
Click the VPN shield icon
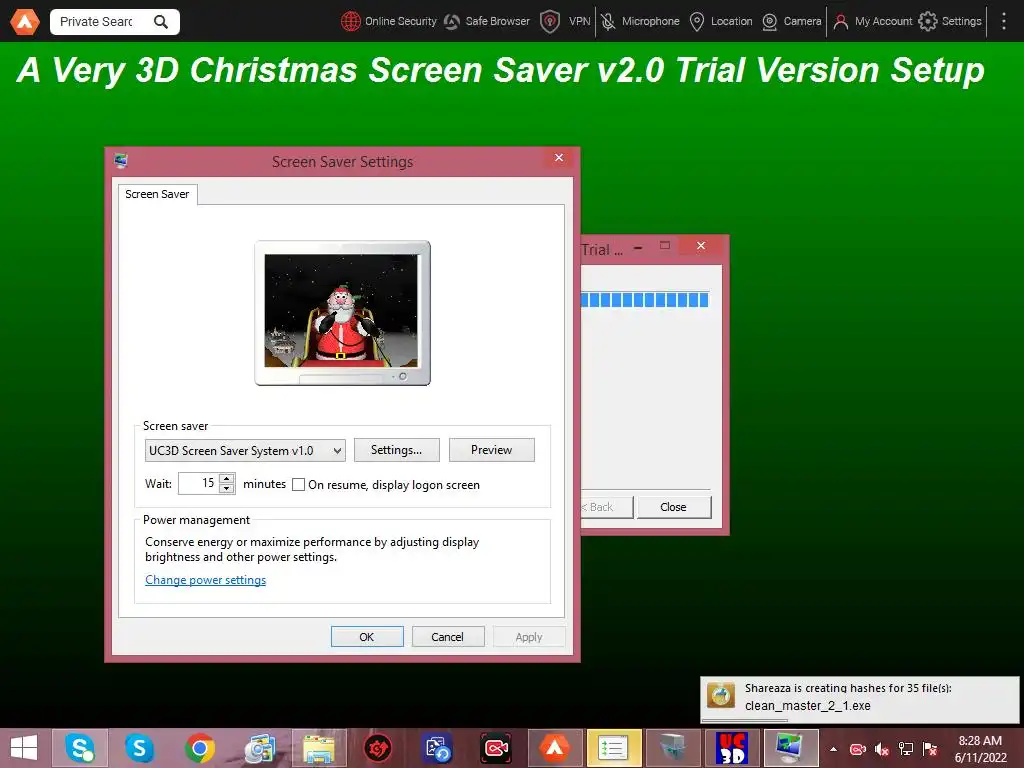click(550, 22)
